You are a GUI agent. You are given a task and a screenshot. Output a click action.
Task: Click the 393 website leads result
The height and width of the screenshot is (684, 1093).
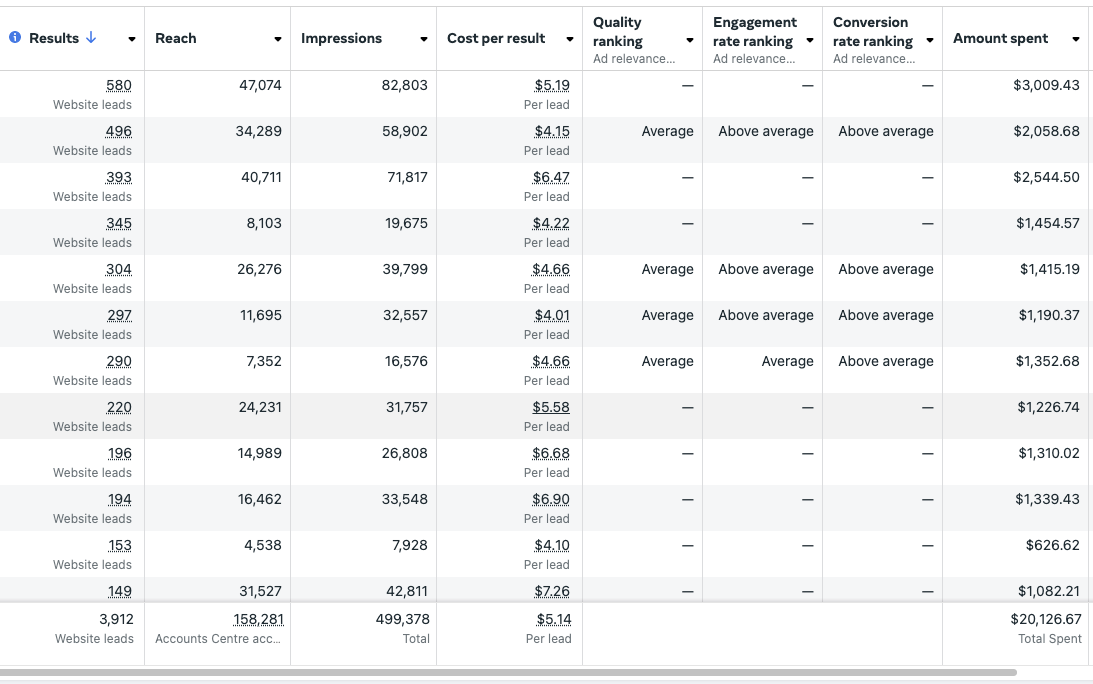[119, 177]
